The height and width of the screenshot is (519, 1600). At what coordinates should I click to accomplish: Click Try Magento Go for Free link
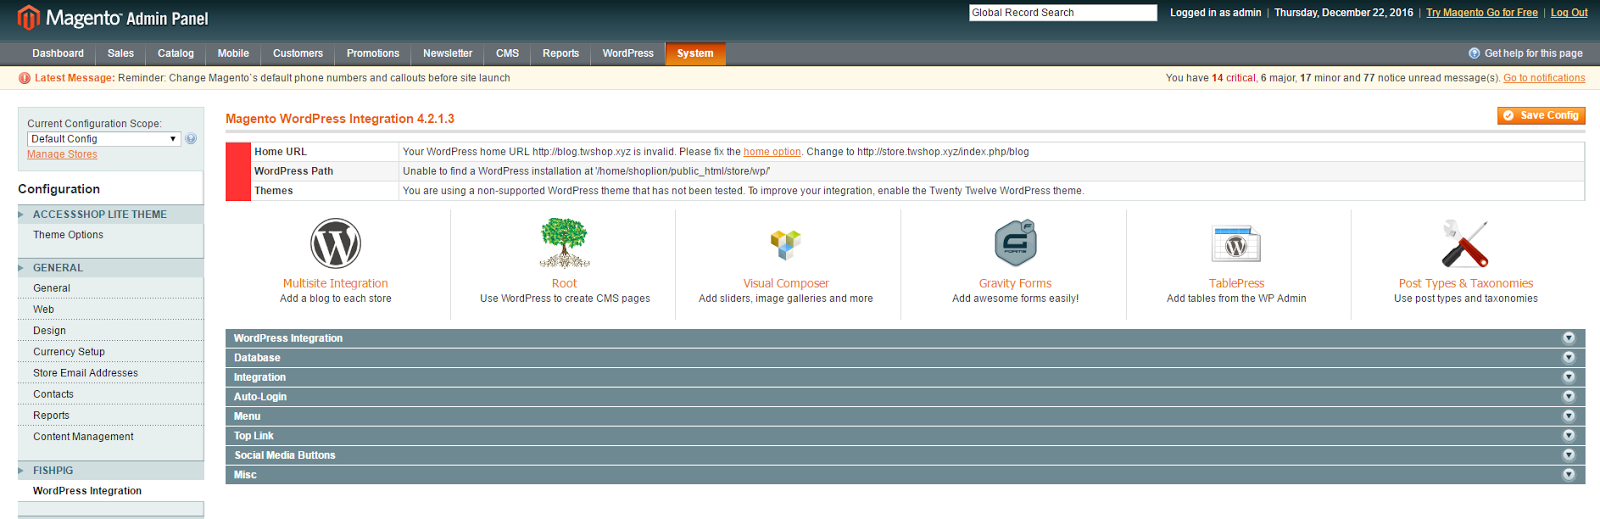[x=1482, y=13]
